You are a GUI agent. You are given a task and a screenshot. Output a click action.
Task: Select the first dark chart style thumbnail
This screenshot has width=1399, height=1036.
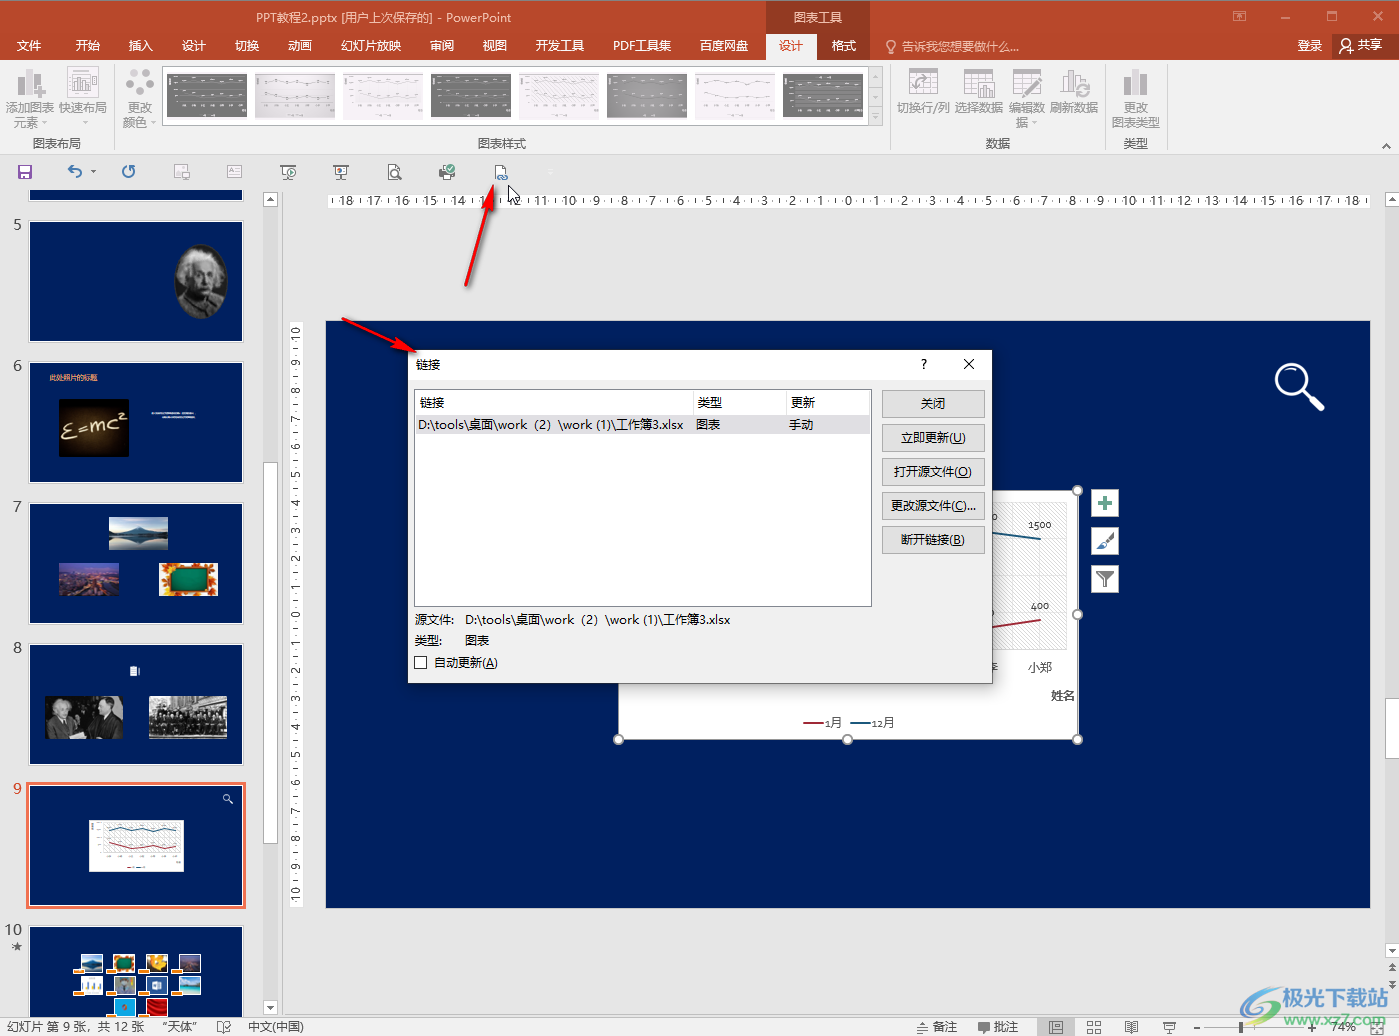point(207,95)
